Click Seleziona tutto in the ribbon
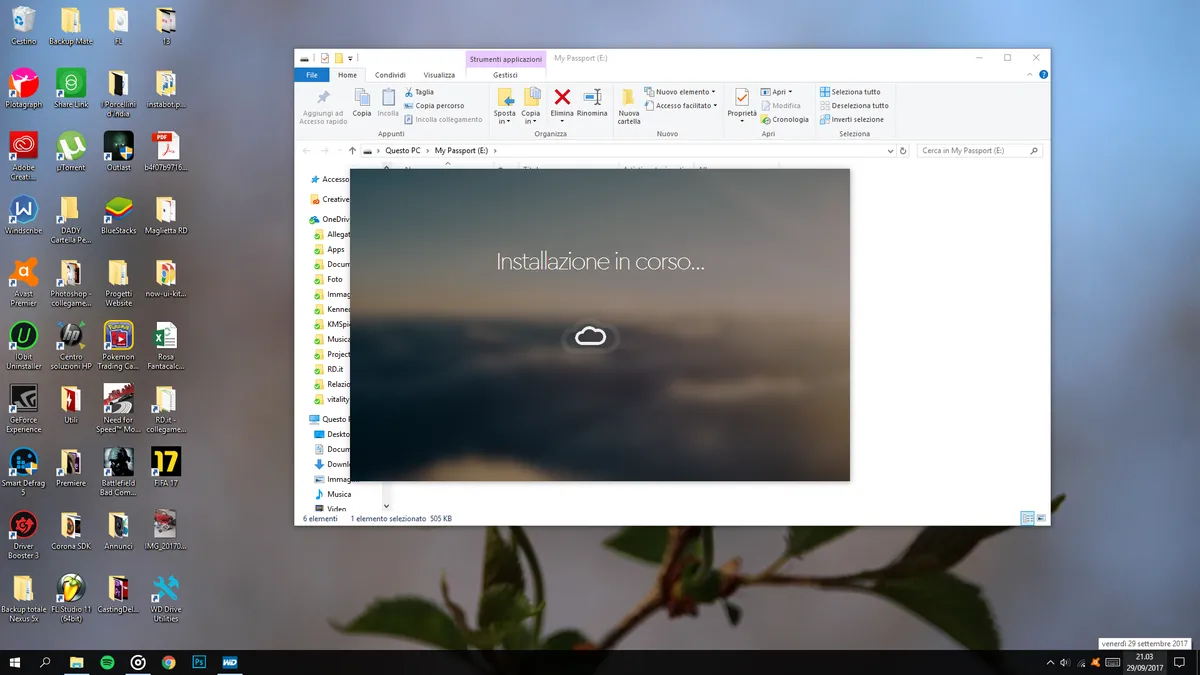The image size is (1200, 675). pyautogui.click(x=850, y=92)
